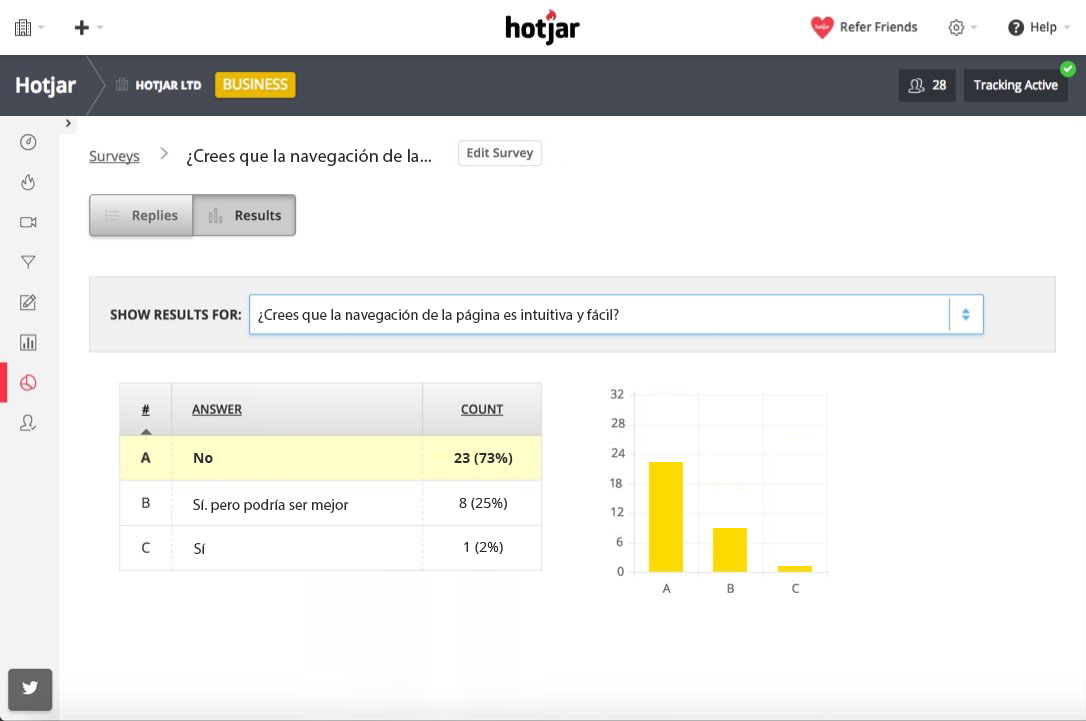1086x721 pixels.
Task: Expand the left sidebar arrow
Action: (68, 123)
